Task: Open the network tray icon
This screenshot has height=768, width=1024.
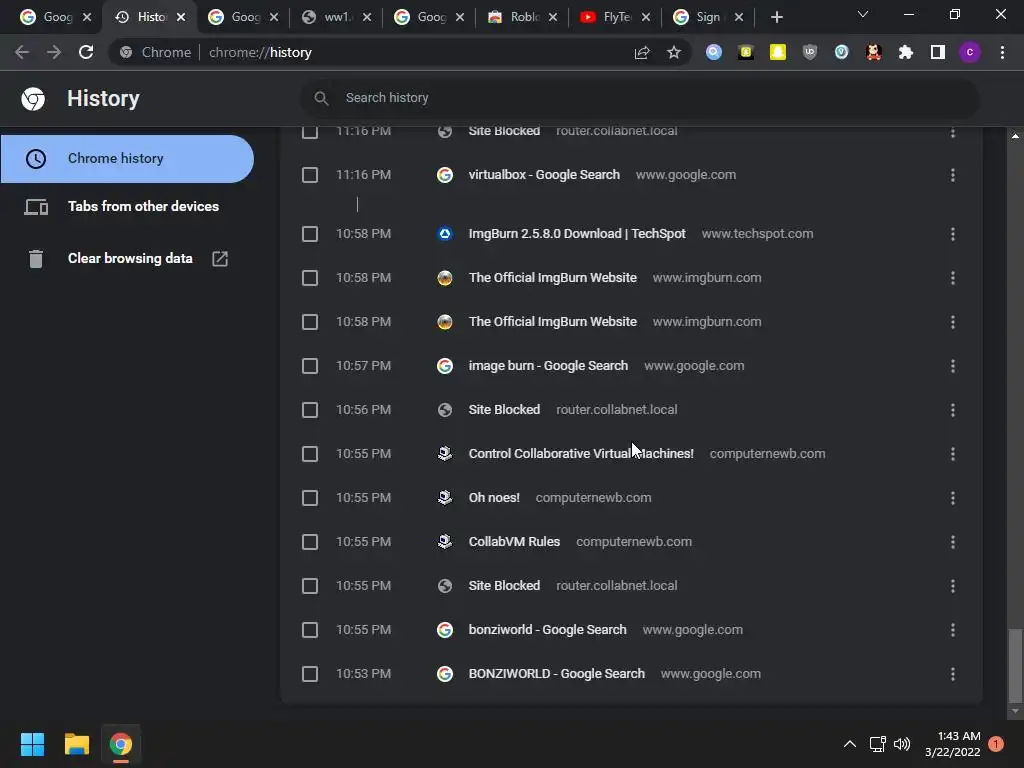Action: pyautogui.click(x=877, y=744)
